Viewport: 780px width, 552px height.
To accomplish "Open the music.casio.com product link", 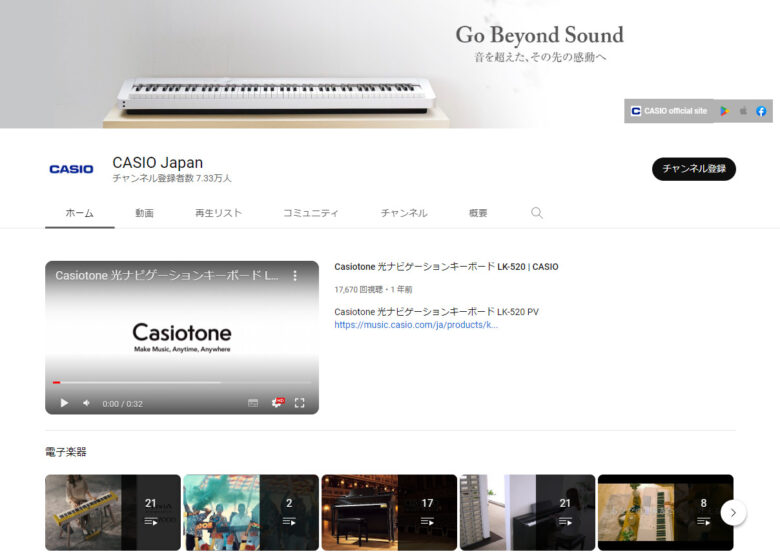I will [416, 325].
